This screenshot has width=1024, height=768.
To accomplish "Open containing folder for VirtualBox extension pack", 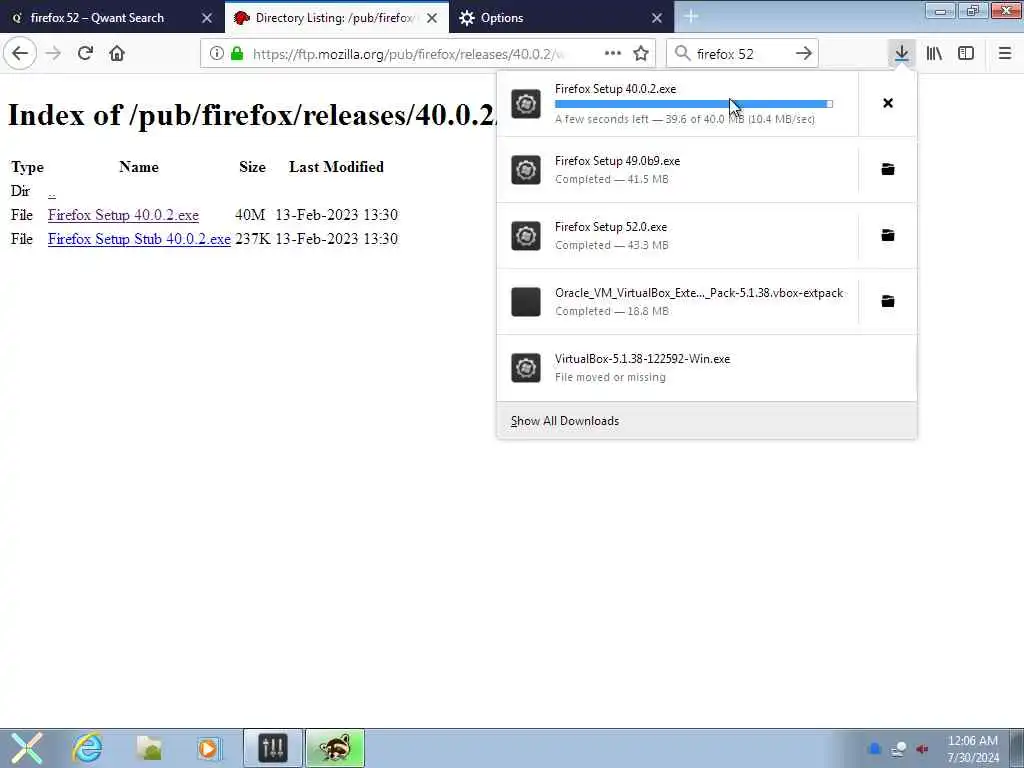I will click(888, 301).
